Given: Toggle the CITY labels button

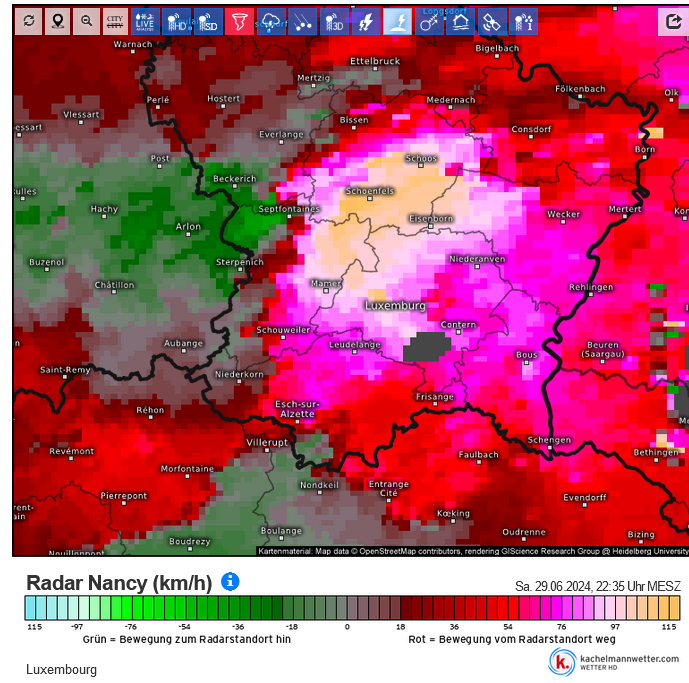Looking at the screenshot, I should click(115, 21).
